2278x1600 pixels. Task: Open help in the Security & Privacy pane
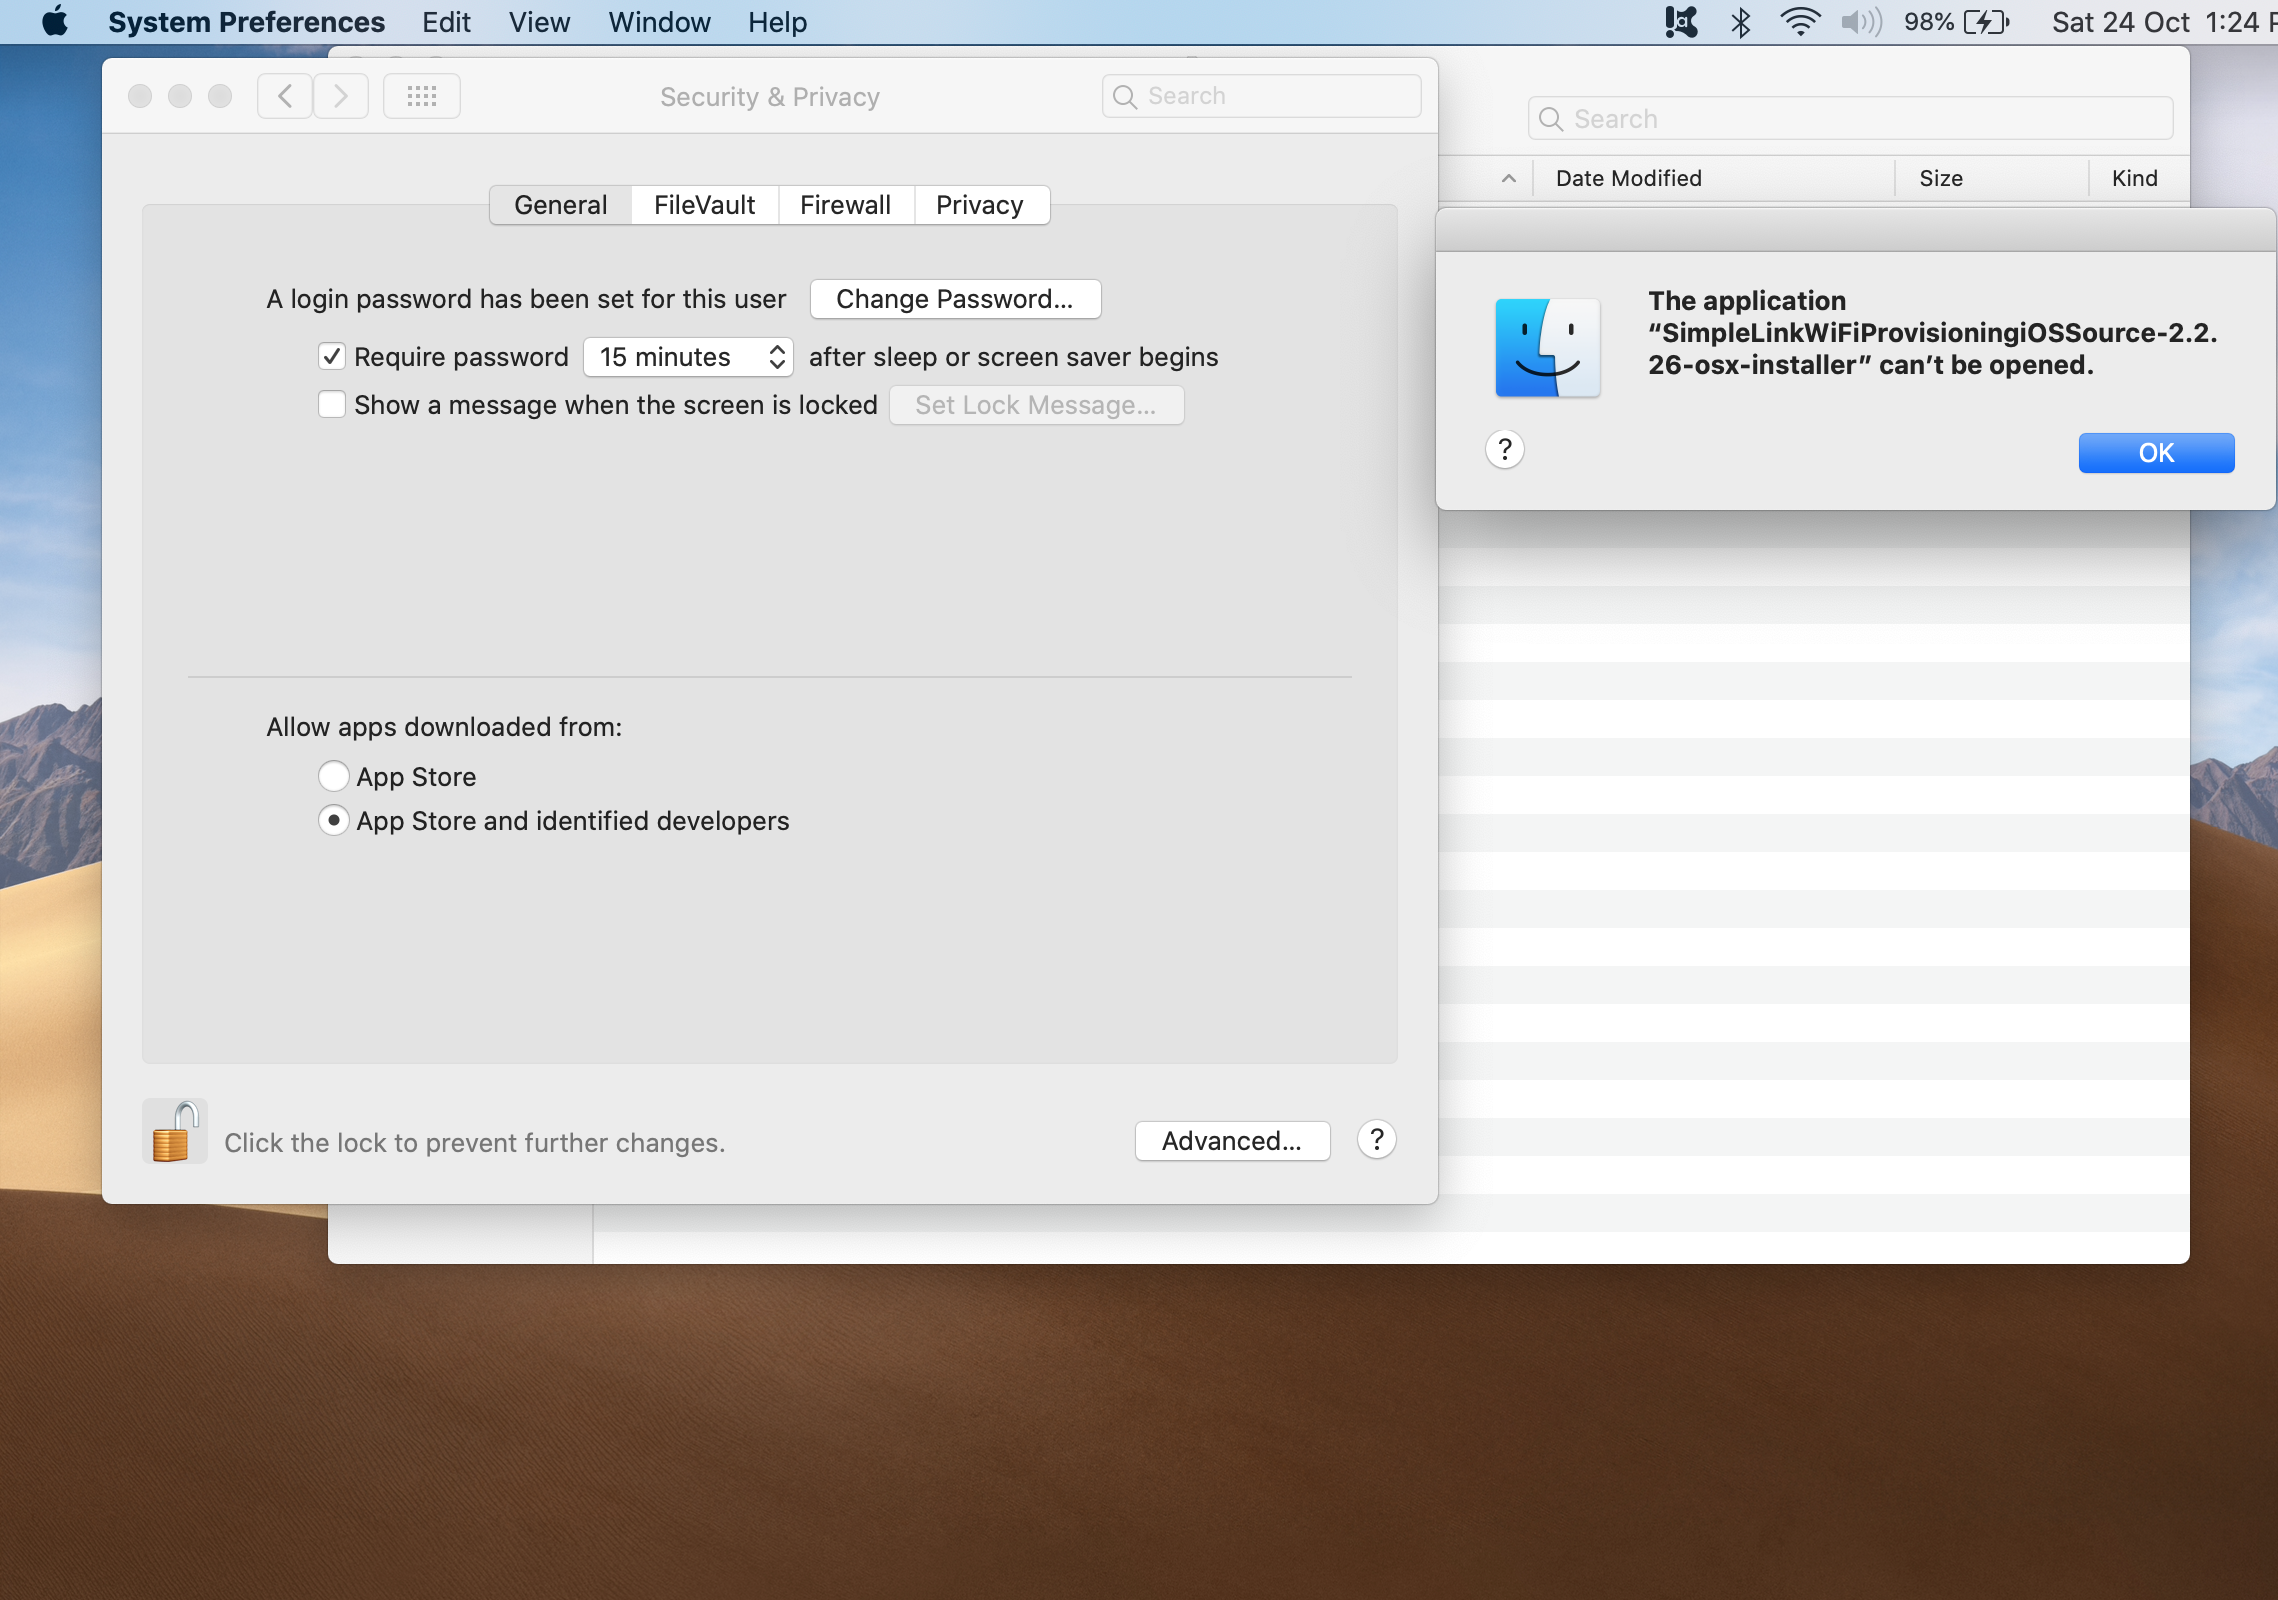coord(1376,1140)
